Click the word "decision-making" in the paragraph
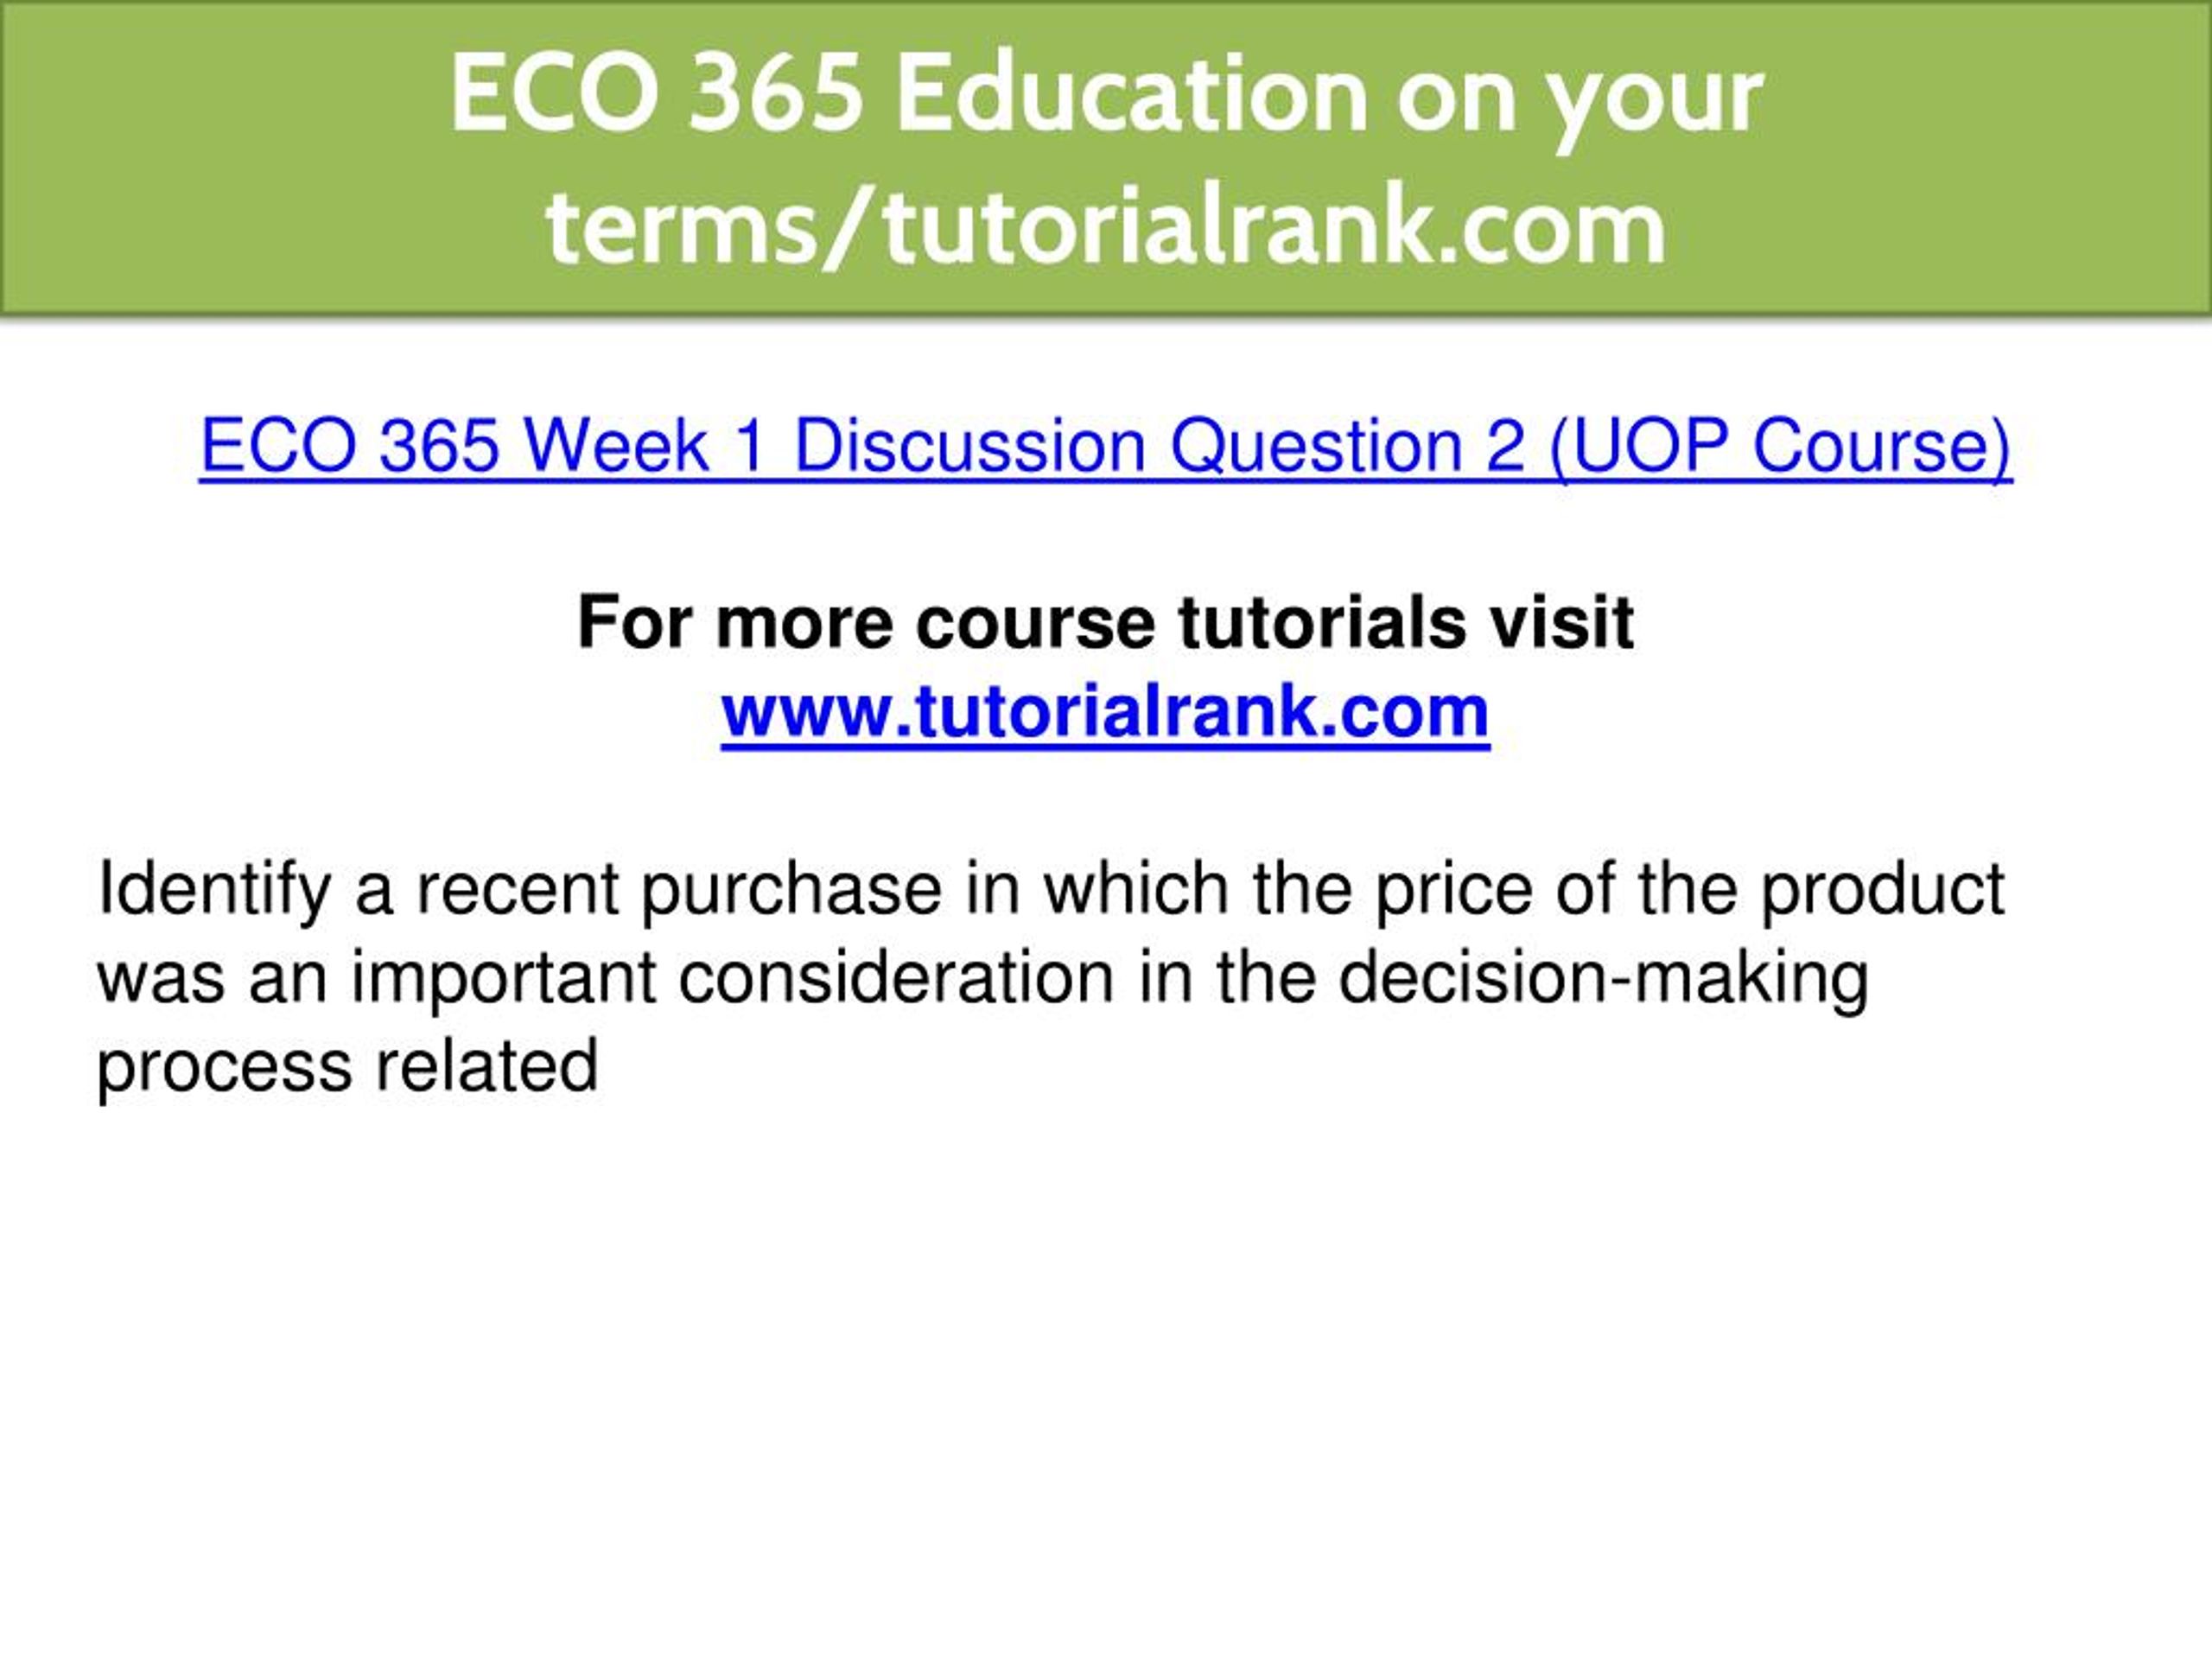 pyautogui.click(x=1604, y=979)
